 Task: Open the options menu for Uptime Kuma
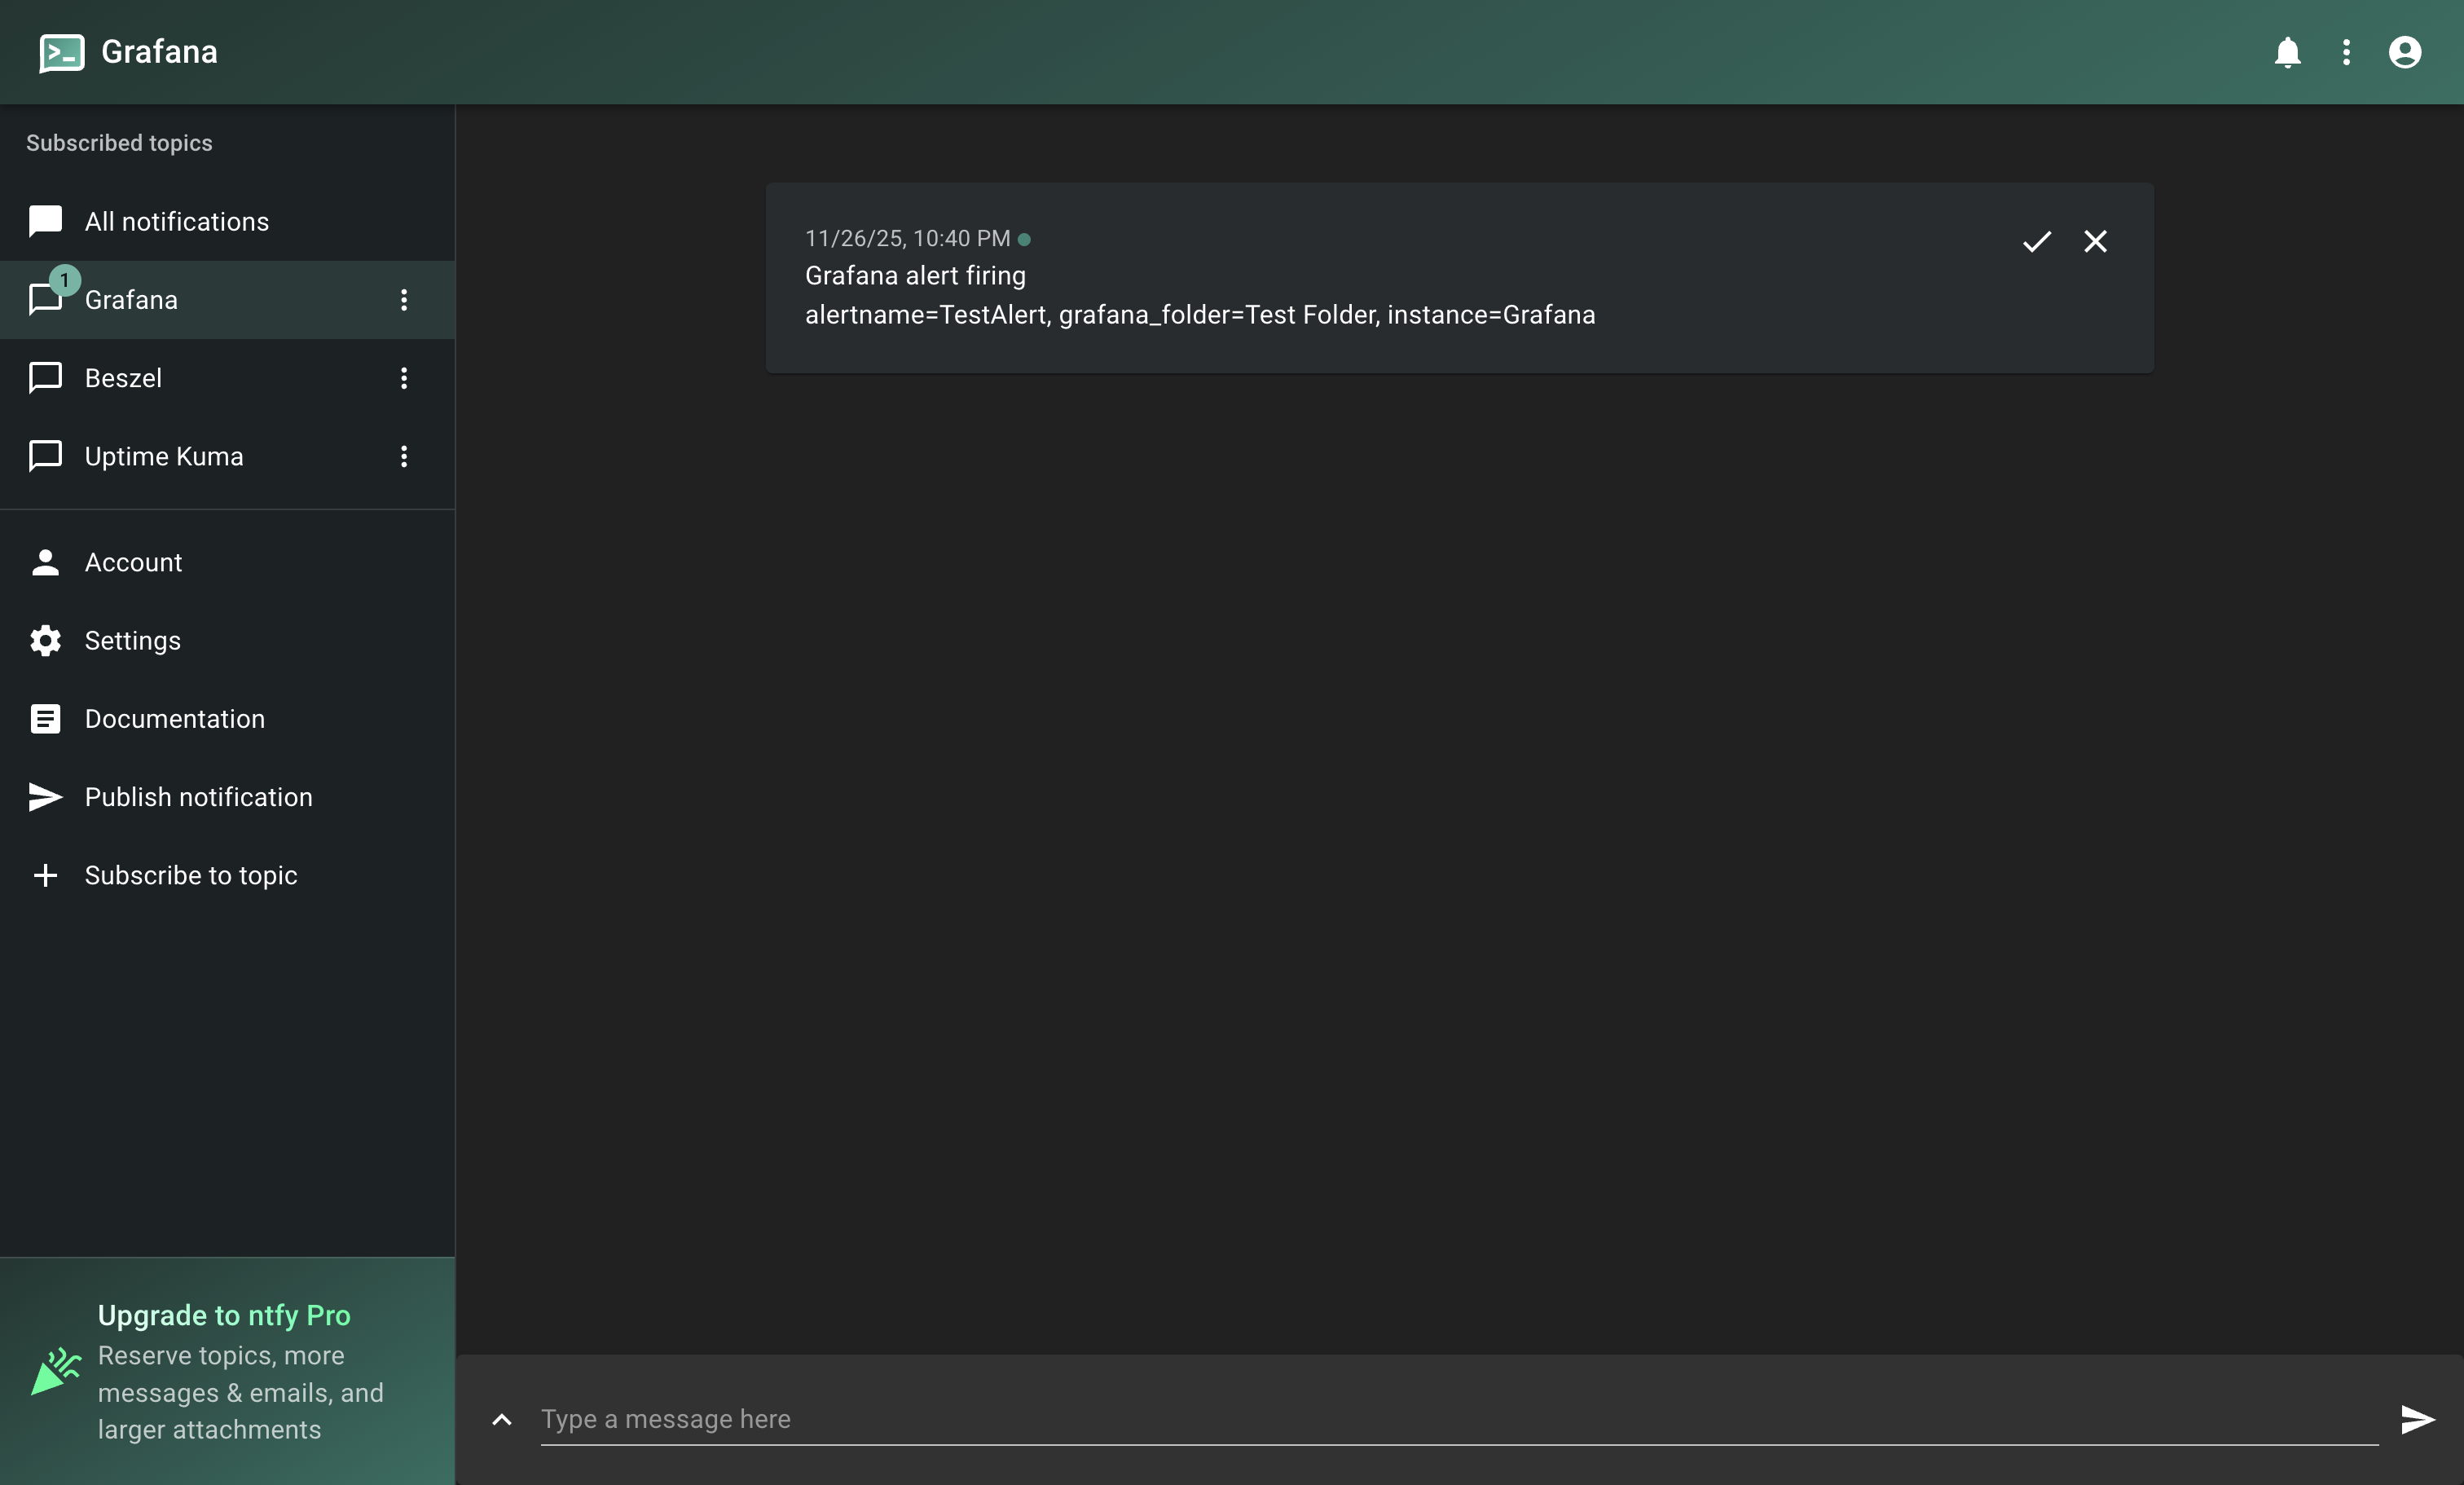(403, 456)
